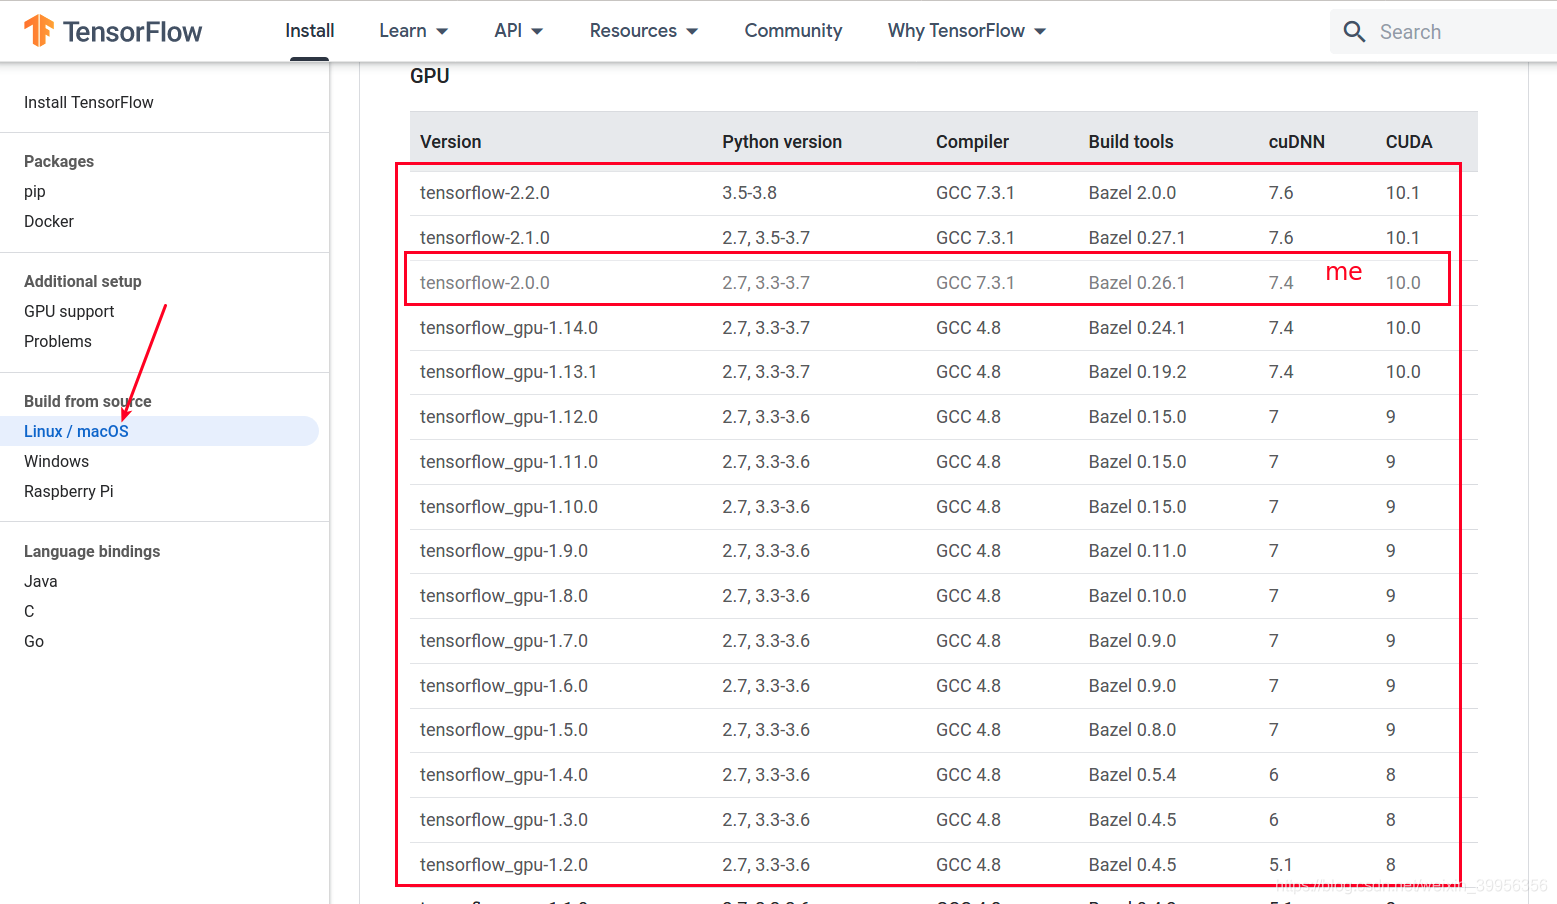Open C language binding
Viewport: 1557px width, 904px height.
tap(29, 611)
